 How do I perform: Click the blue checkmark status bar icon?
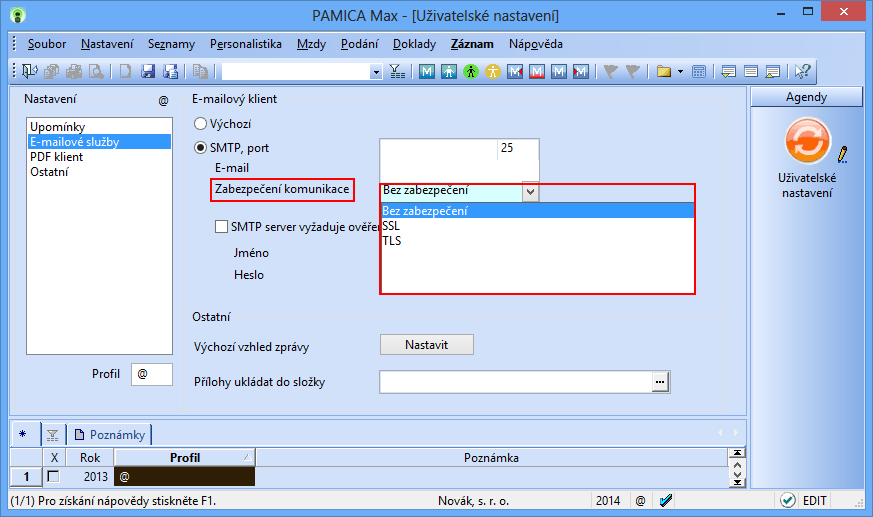click(665, 500)
